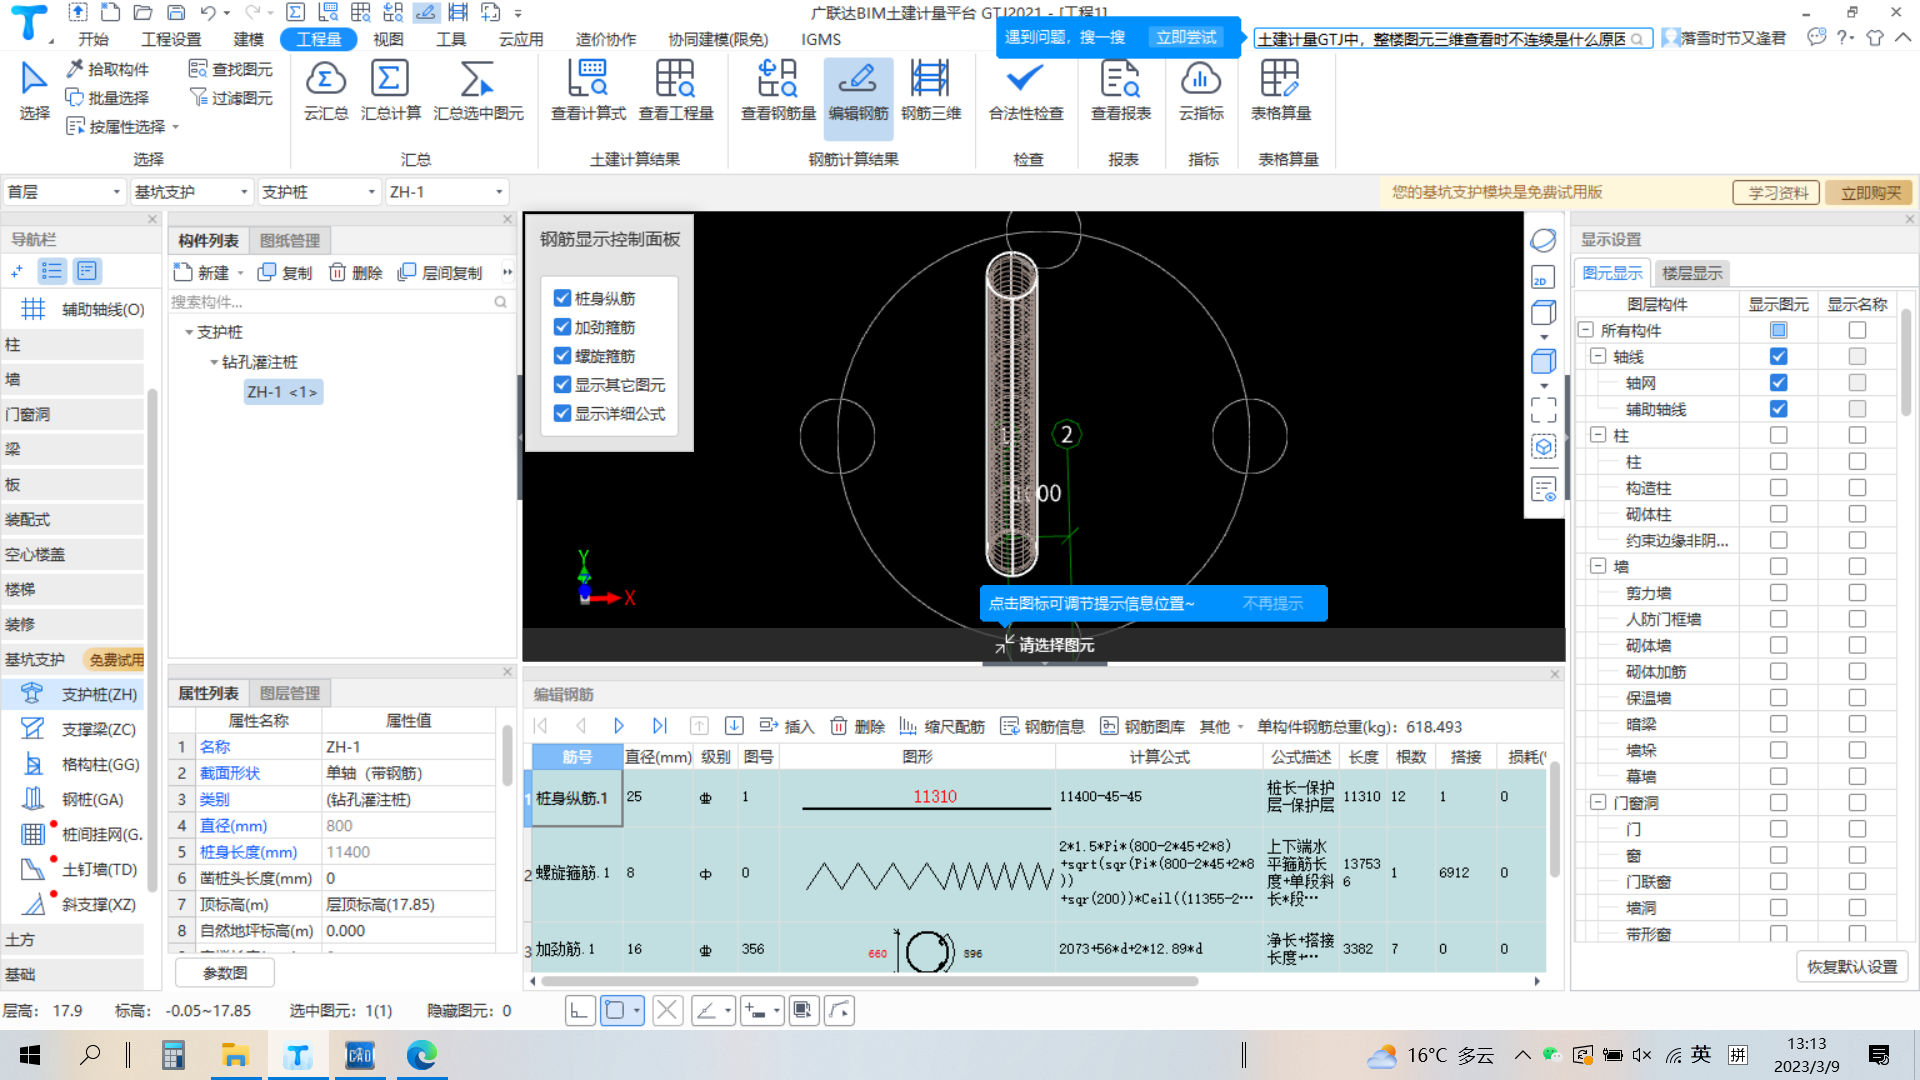Screen dimensions: 1920x1080
Task: Toggle 显示详细公式 checkbox
Action: pos(562,413)
